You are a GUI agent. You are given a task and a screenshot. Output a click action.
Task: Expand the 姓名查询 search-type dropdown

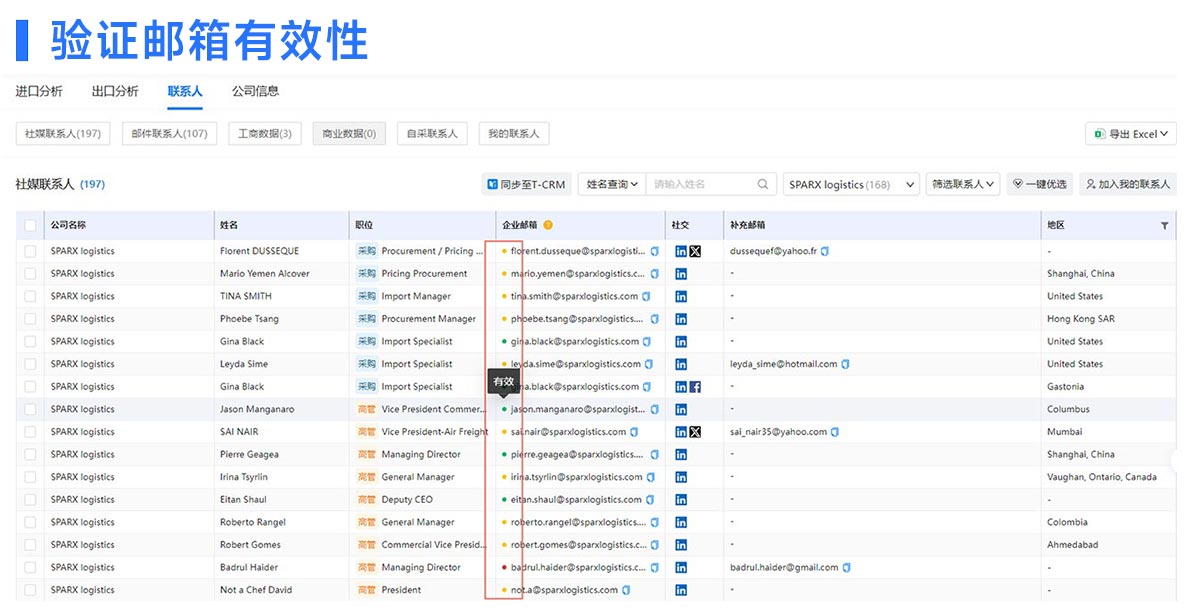click(612, 184)
